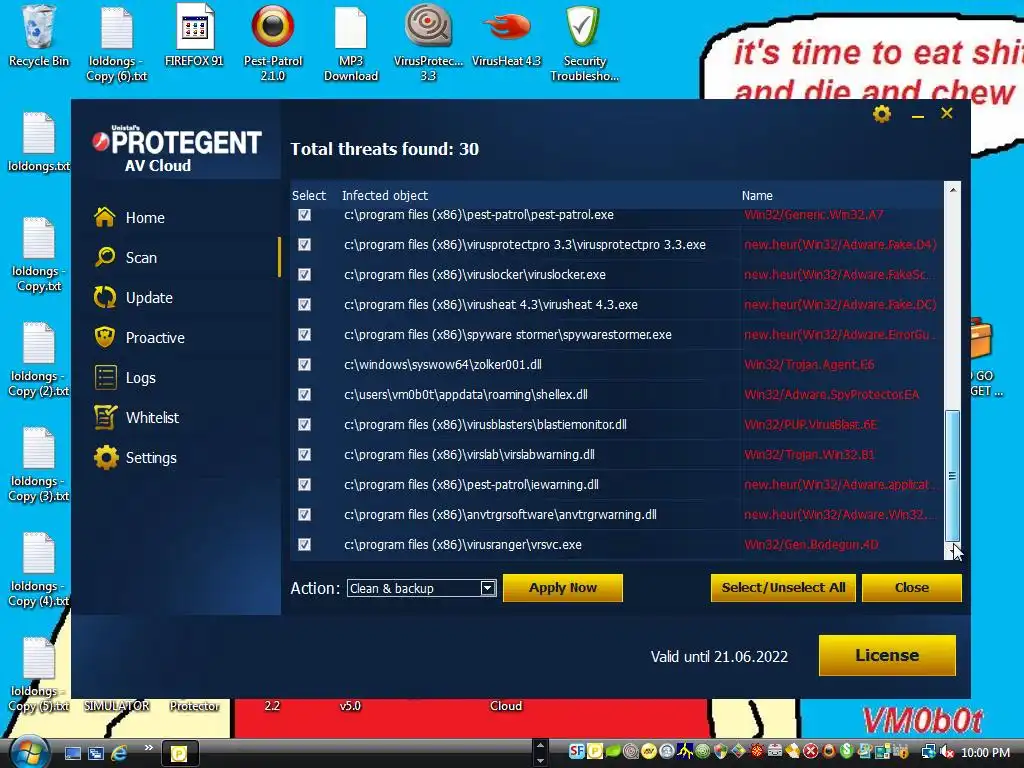Close the Protegent window with the X
The height and width of the screenshot is (768, 1024).
946,113
